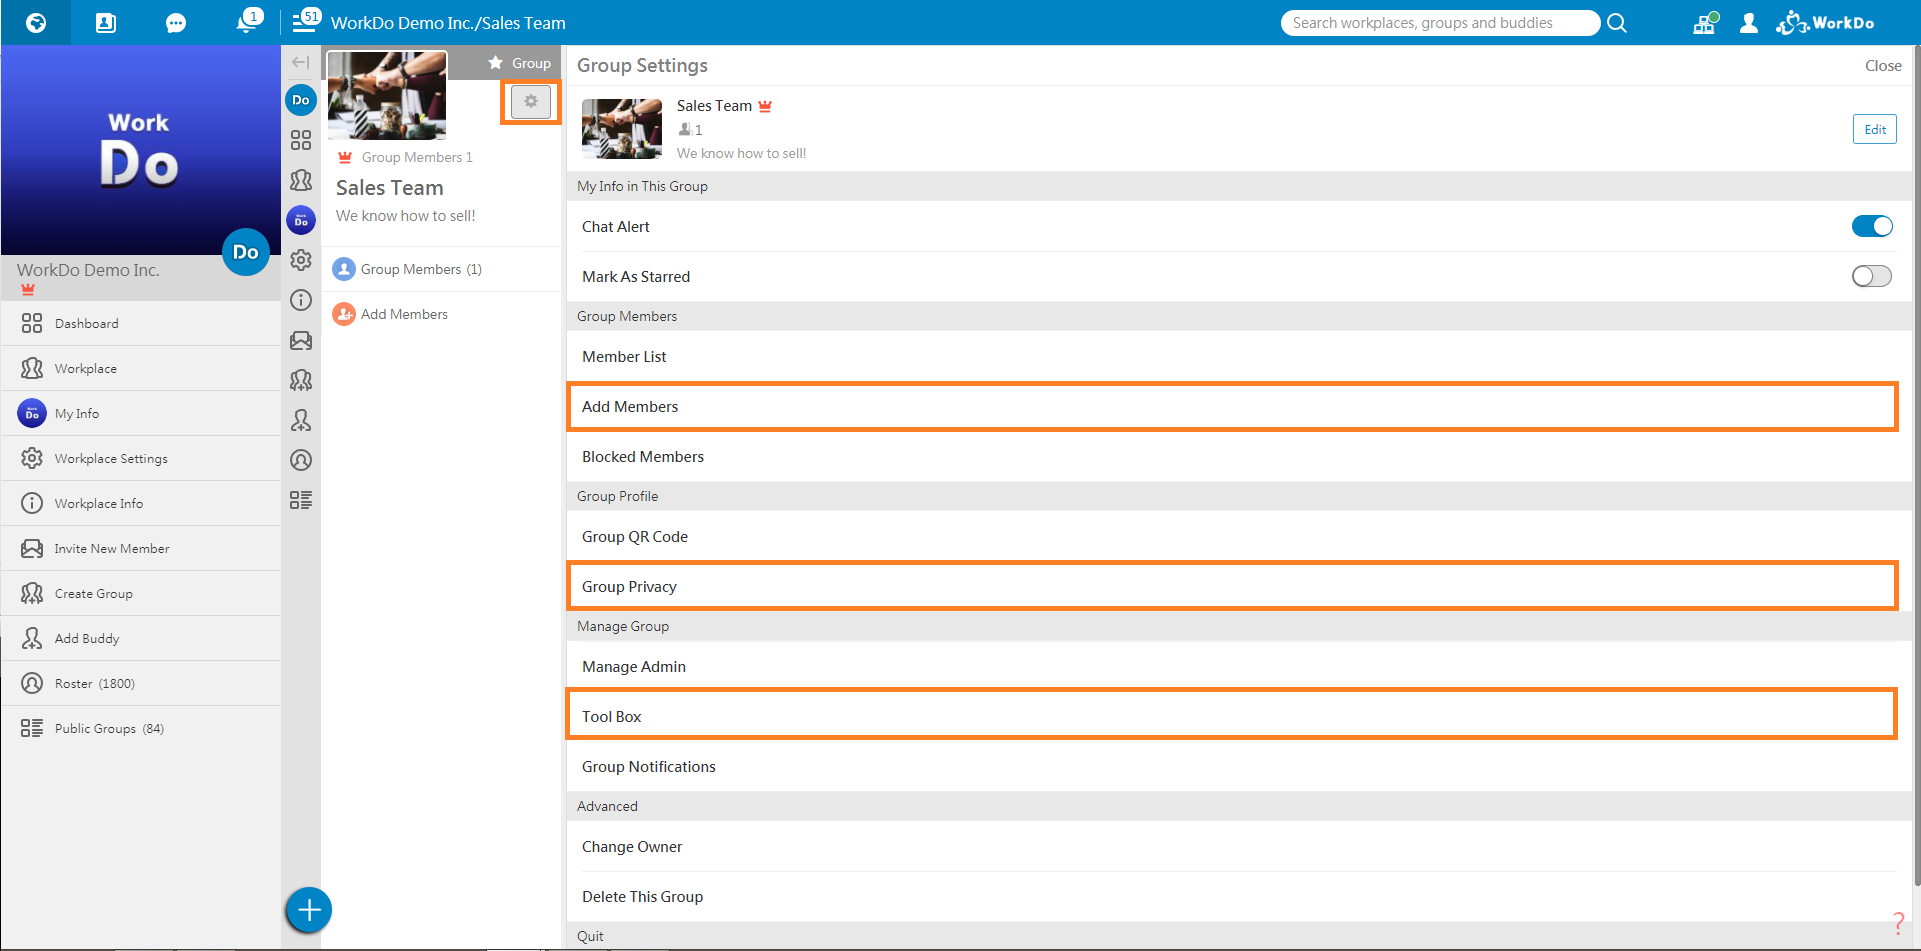1921x951 pixels.
Task: Open Create Group icon in narrow icon strip
Action: coord(301,380)
